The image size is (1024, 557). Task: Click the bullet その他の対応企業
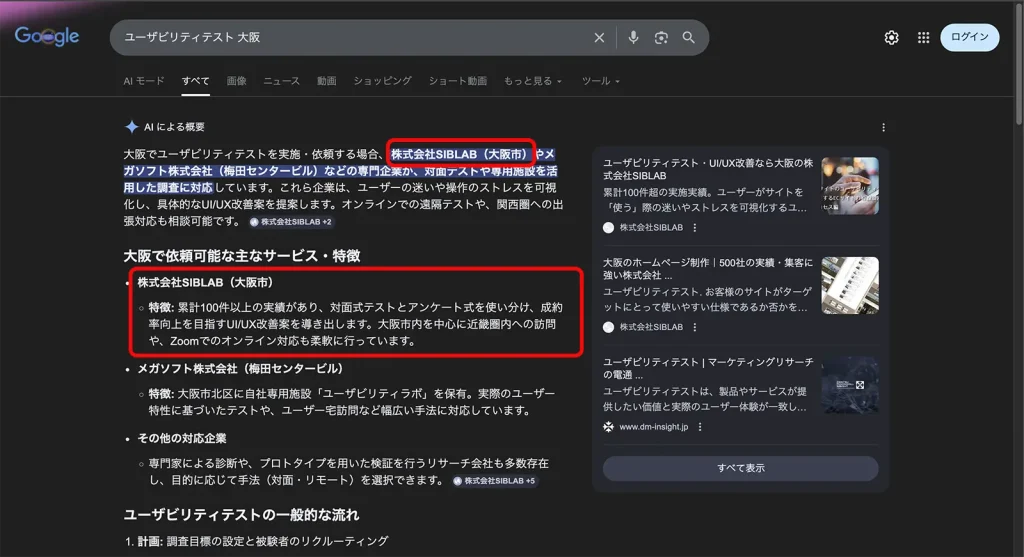[182, 438]
